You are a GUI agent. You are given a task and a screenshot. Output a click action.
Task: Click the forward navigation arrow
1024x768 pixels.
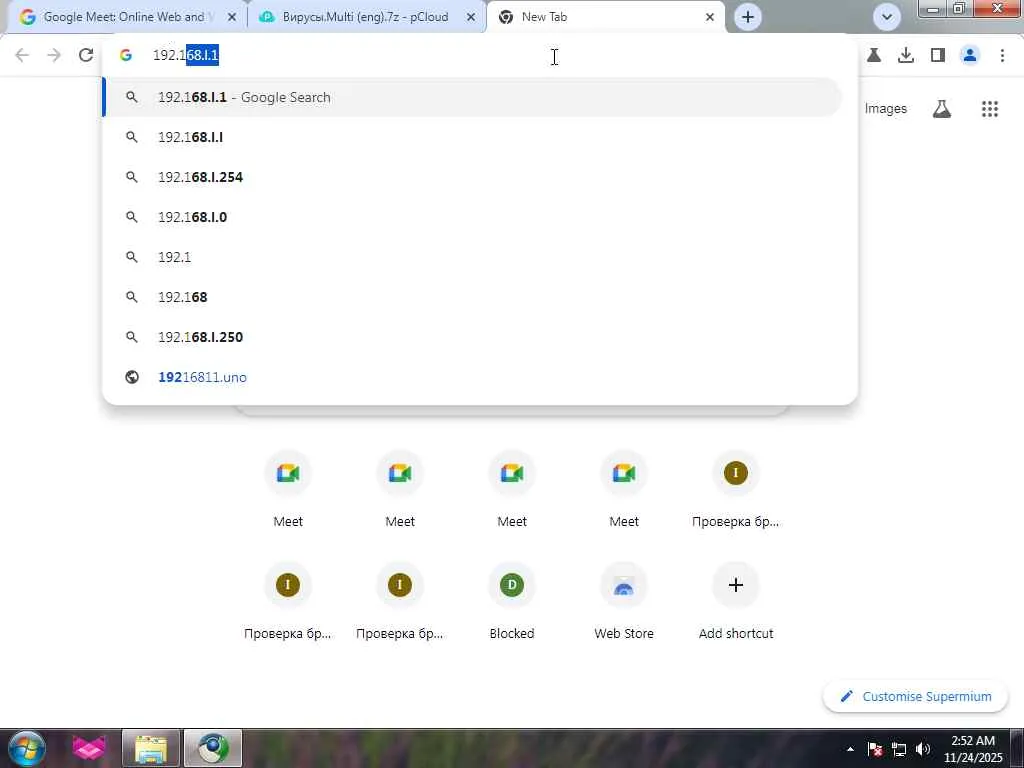point(54,56)
